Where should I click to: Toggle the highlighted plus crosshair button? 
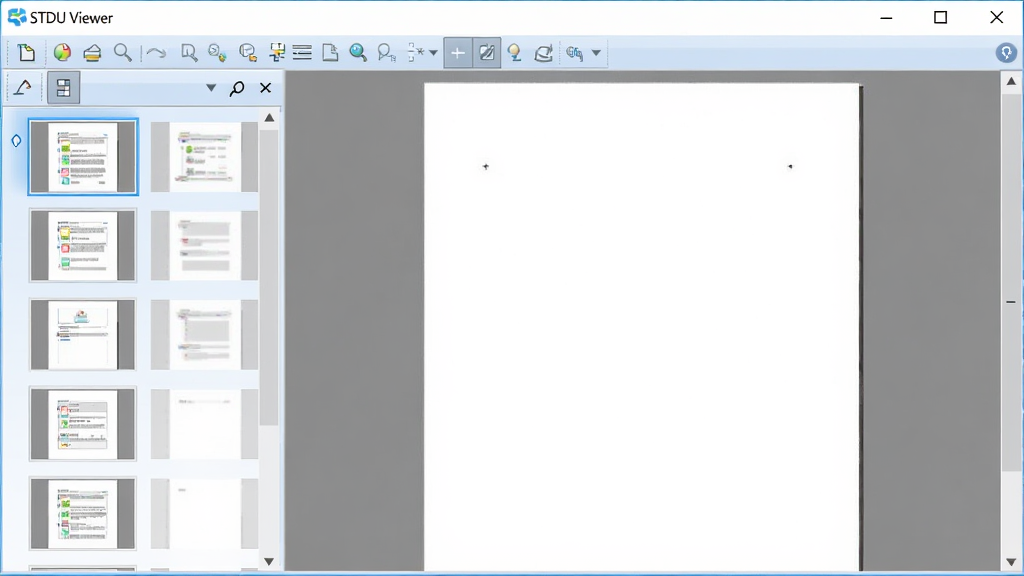[458, 53]
